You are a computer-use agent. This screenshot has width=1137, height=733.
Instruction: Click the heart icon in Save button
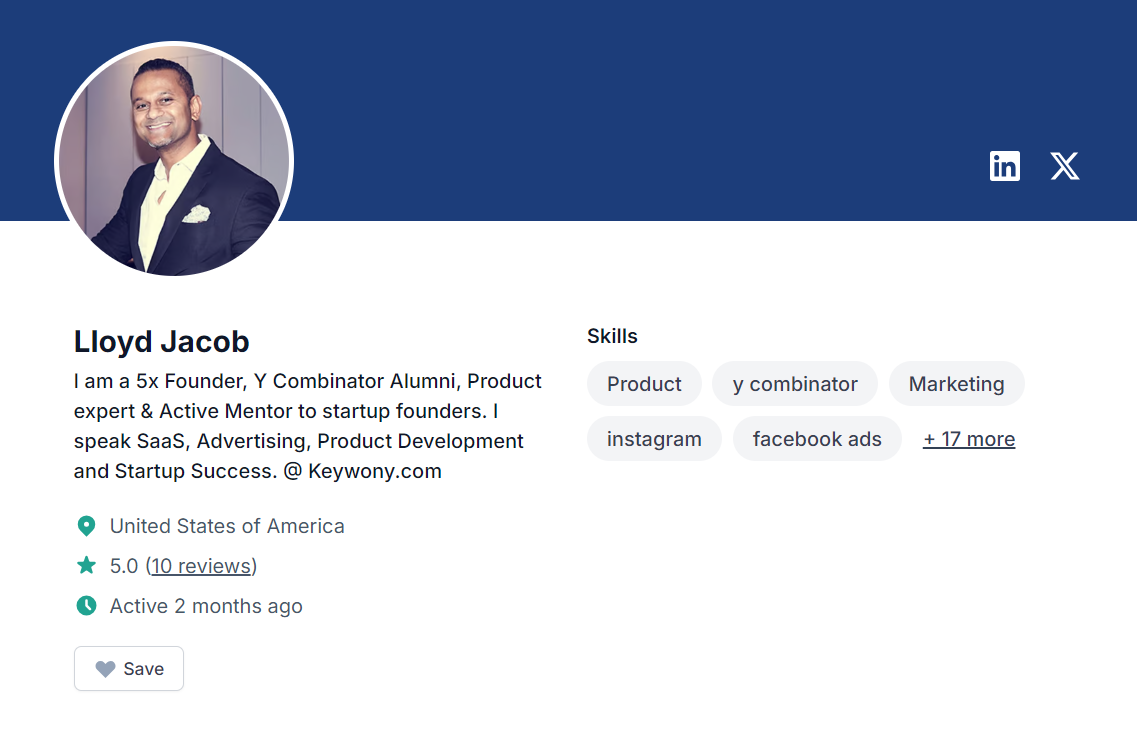(105, 668)
